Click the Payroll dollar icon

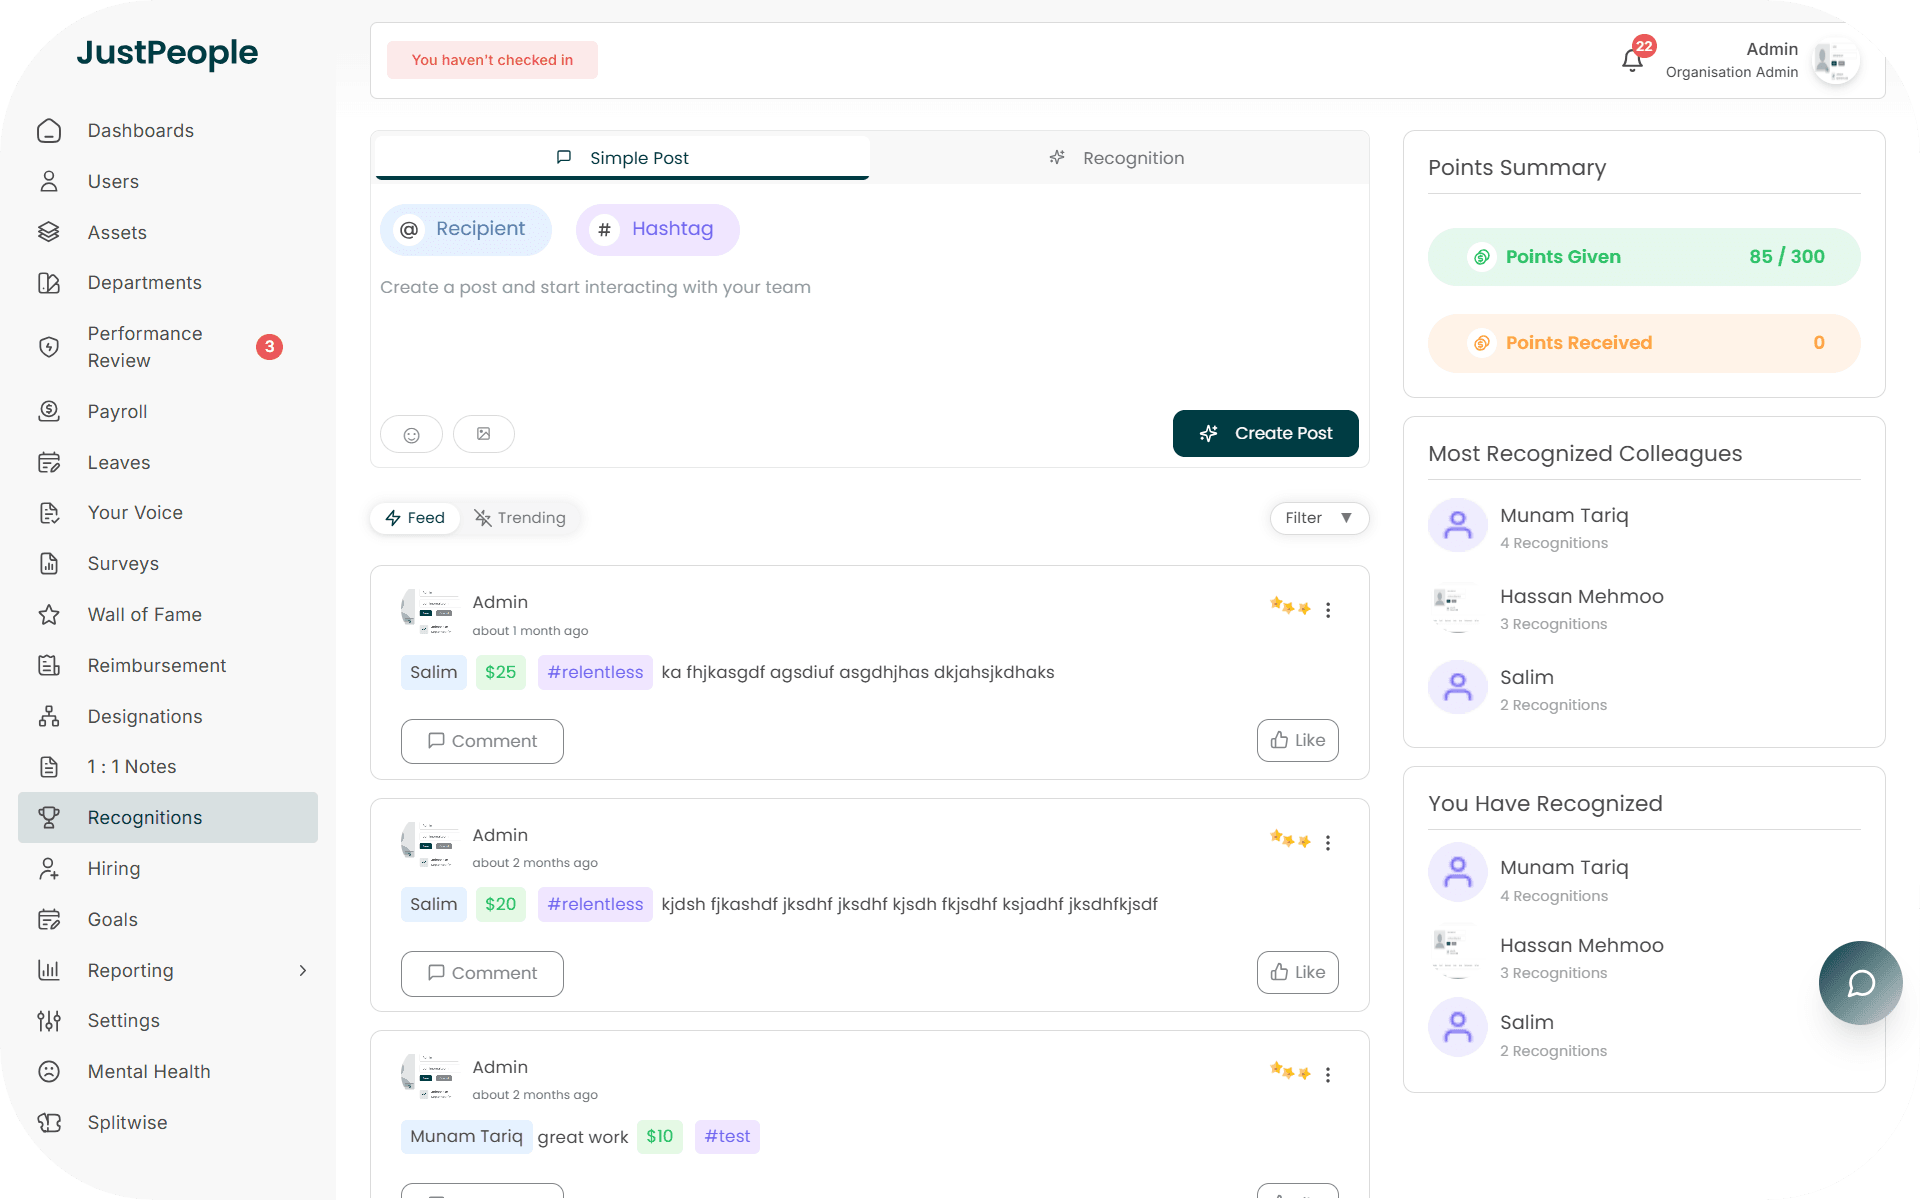[x=49, y=411]
